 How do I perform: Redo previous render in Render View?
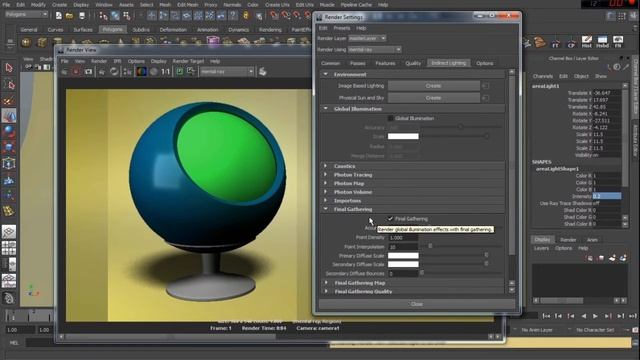64,72
